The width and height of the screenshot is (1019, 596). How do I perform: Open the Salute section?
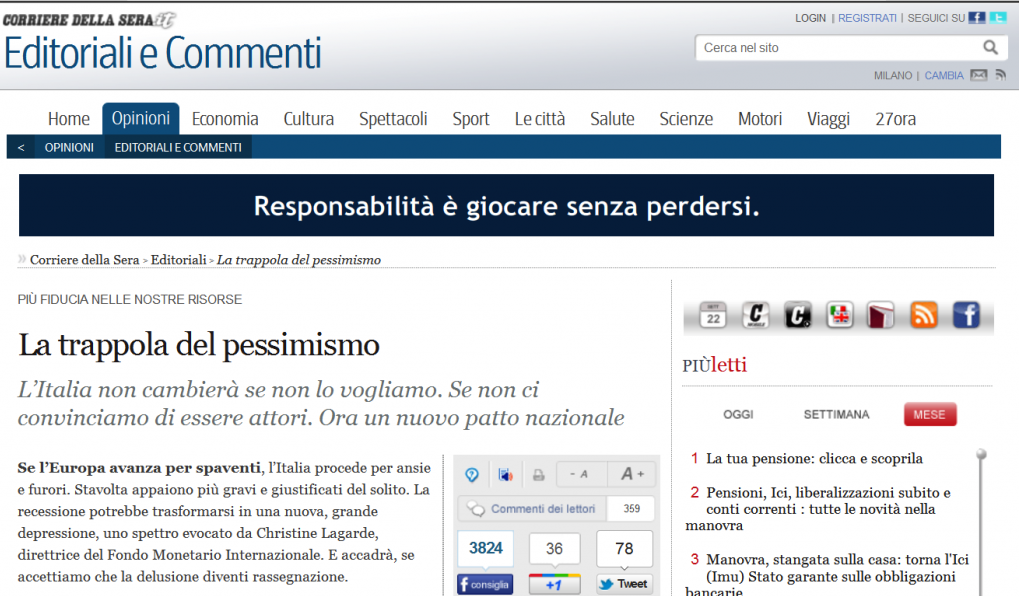[612, 119]
